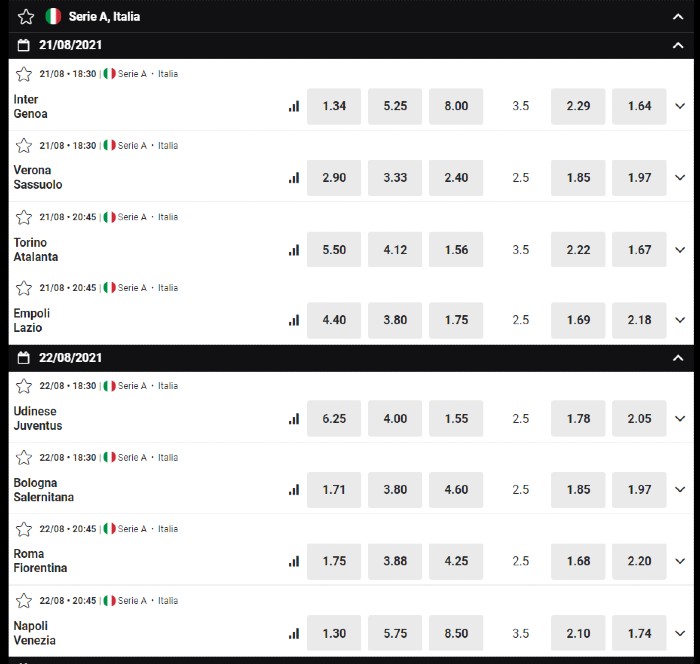Pick Juventus win odds 1.55

click(456, 418)
